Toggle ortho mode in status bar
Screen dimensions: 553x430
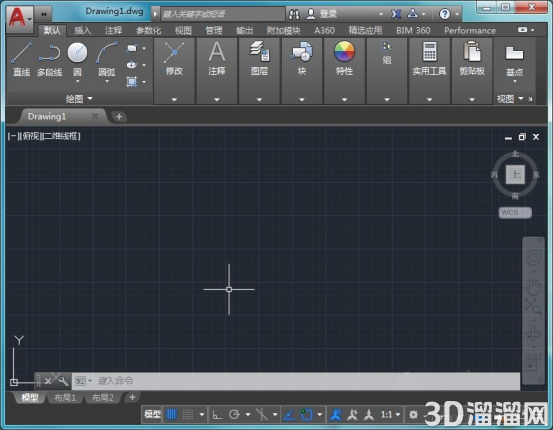click(x=217, y=414)
